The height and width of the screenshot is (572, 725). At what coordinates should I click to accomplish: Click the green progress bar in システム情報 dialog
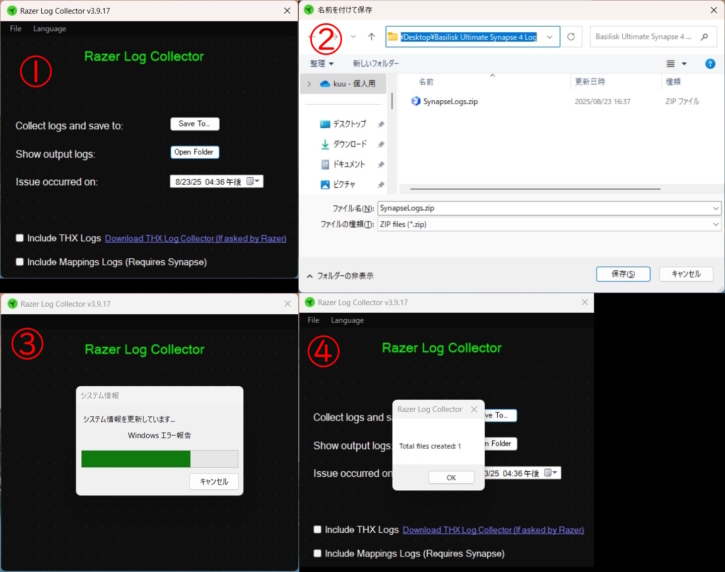coord(135,459)
